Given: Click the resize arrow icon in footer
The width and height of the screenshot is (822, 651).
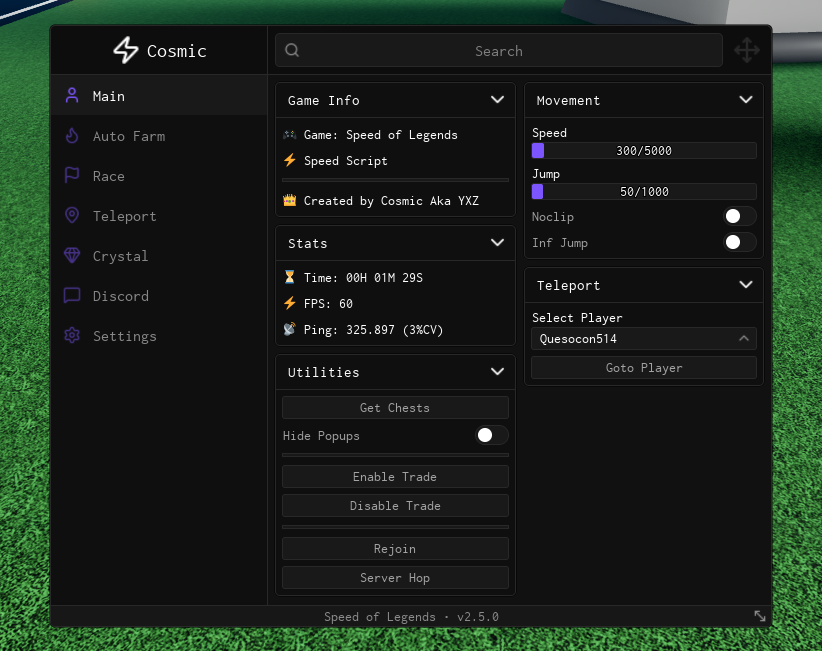Looking at the screenshot, I should [760, 616].
